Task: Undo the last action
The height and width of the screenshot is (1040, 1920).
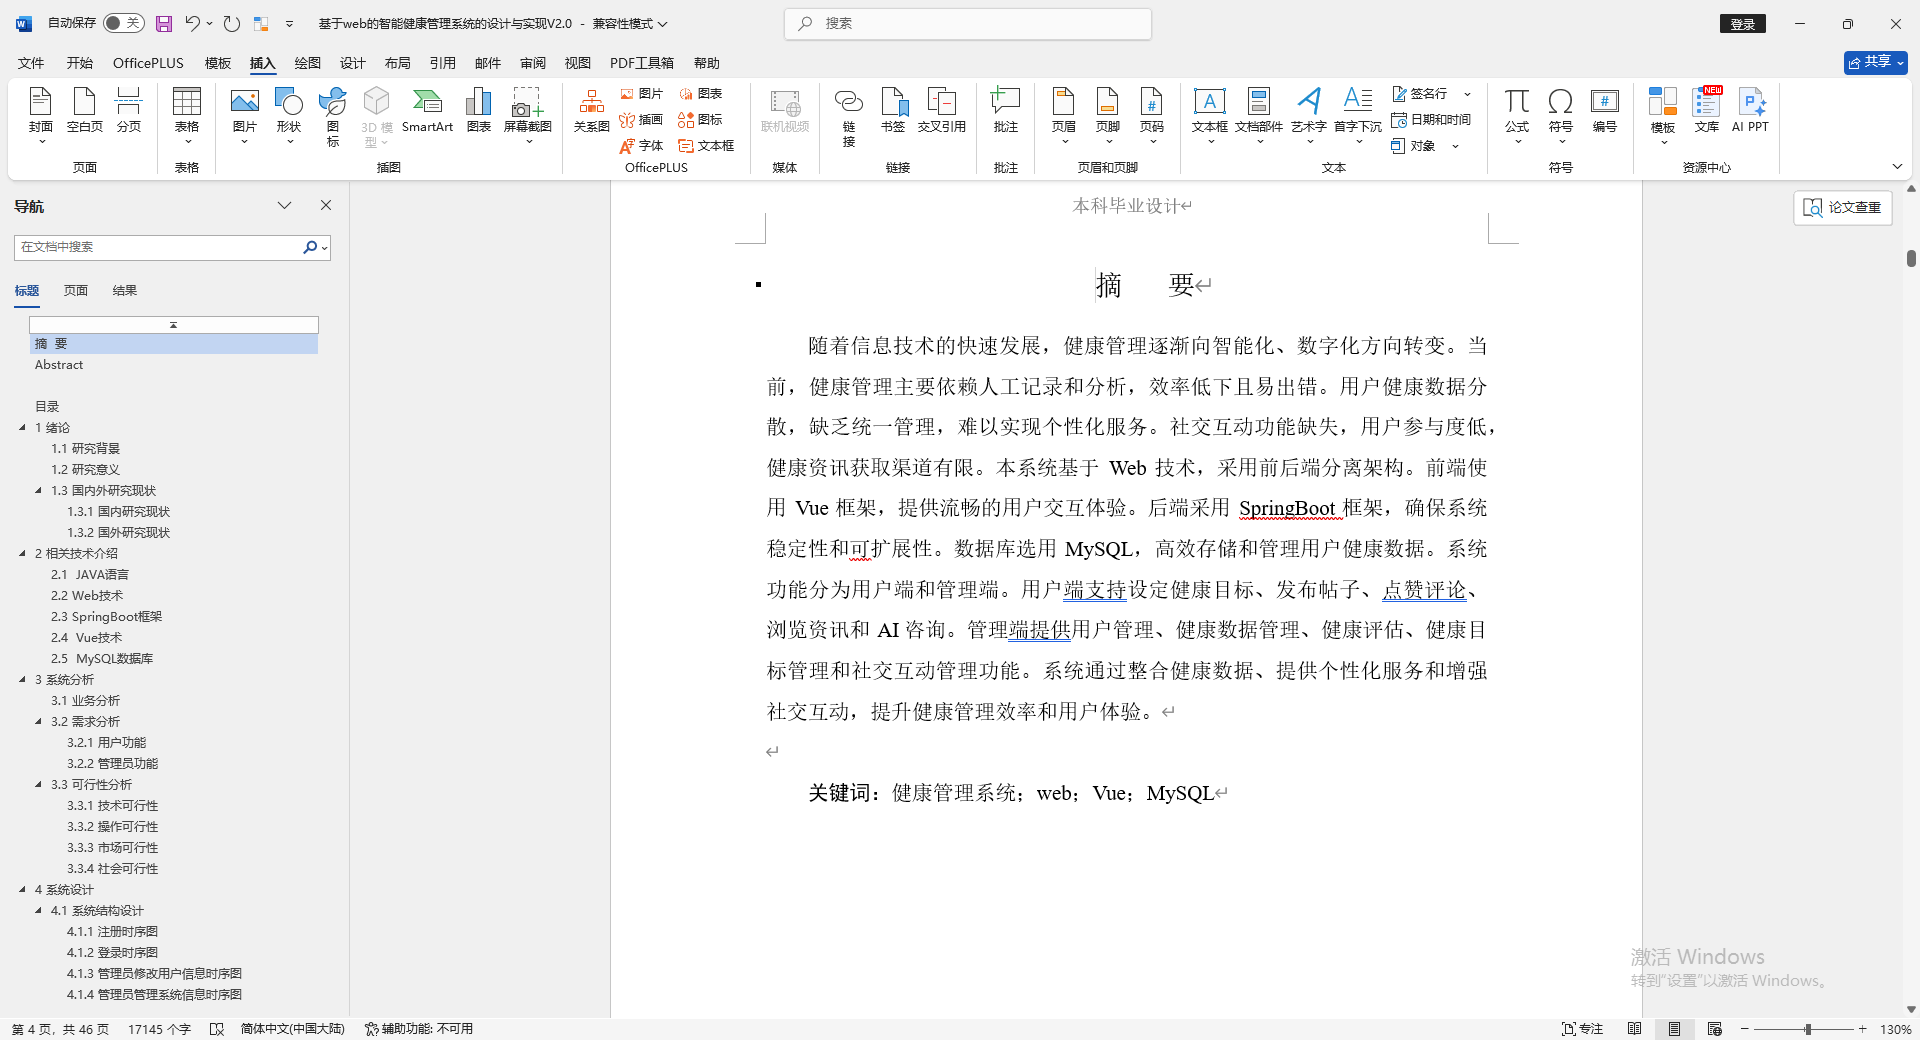Action: [192, 23]
